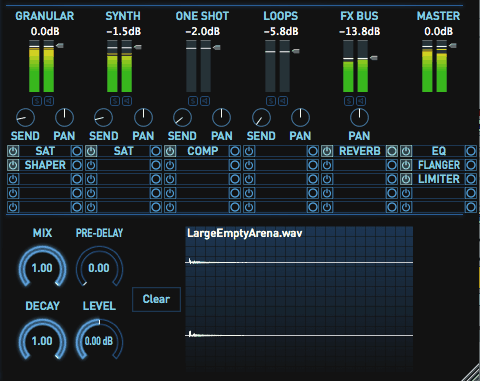The height and width of the screenshot is (381, 480).
Task: Click the ONE SHOT level value -2.0dB
Action: point(203,32)
